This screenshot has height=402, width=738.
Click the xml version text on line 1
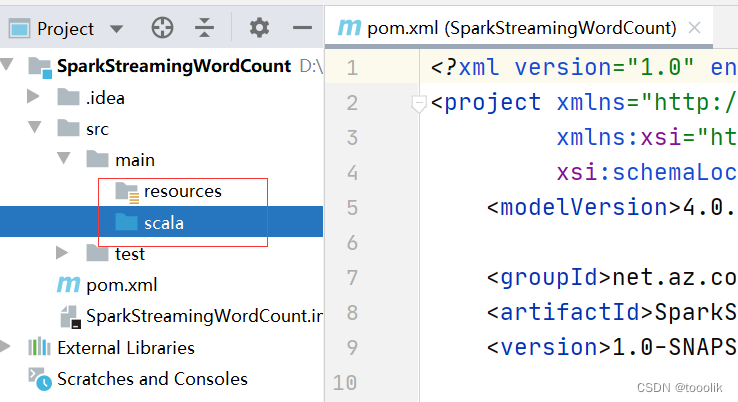[562, 67]
